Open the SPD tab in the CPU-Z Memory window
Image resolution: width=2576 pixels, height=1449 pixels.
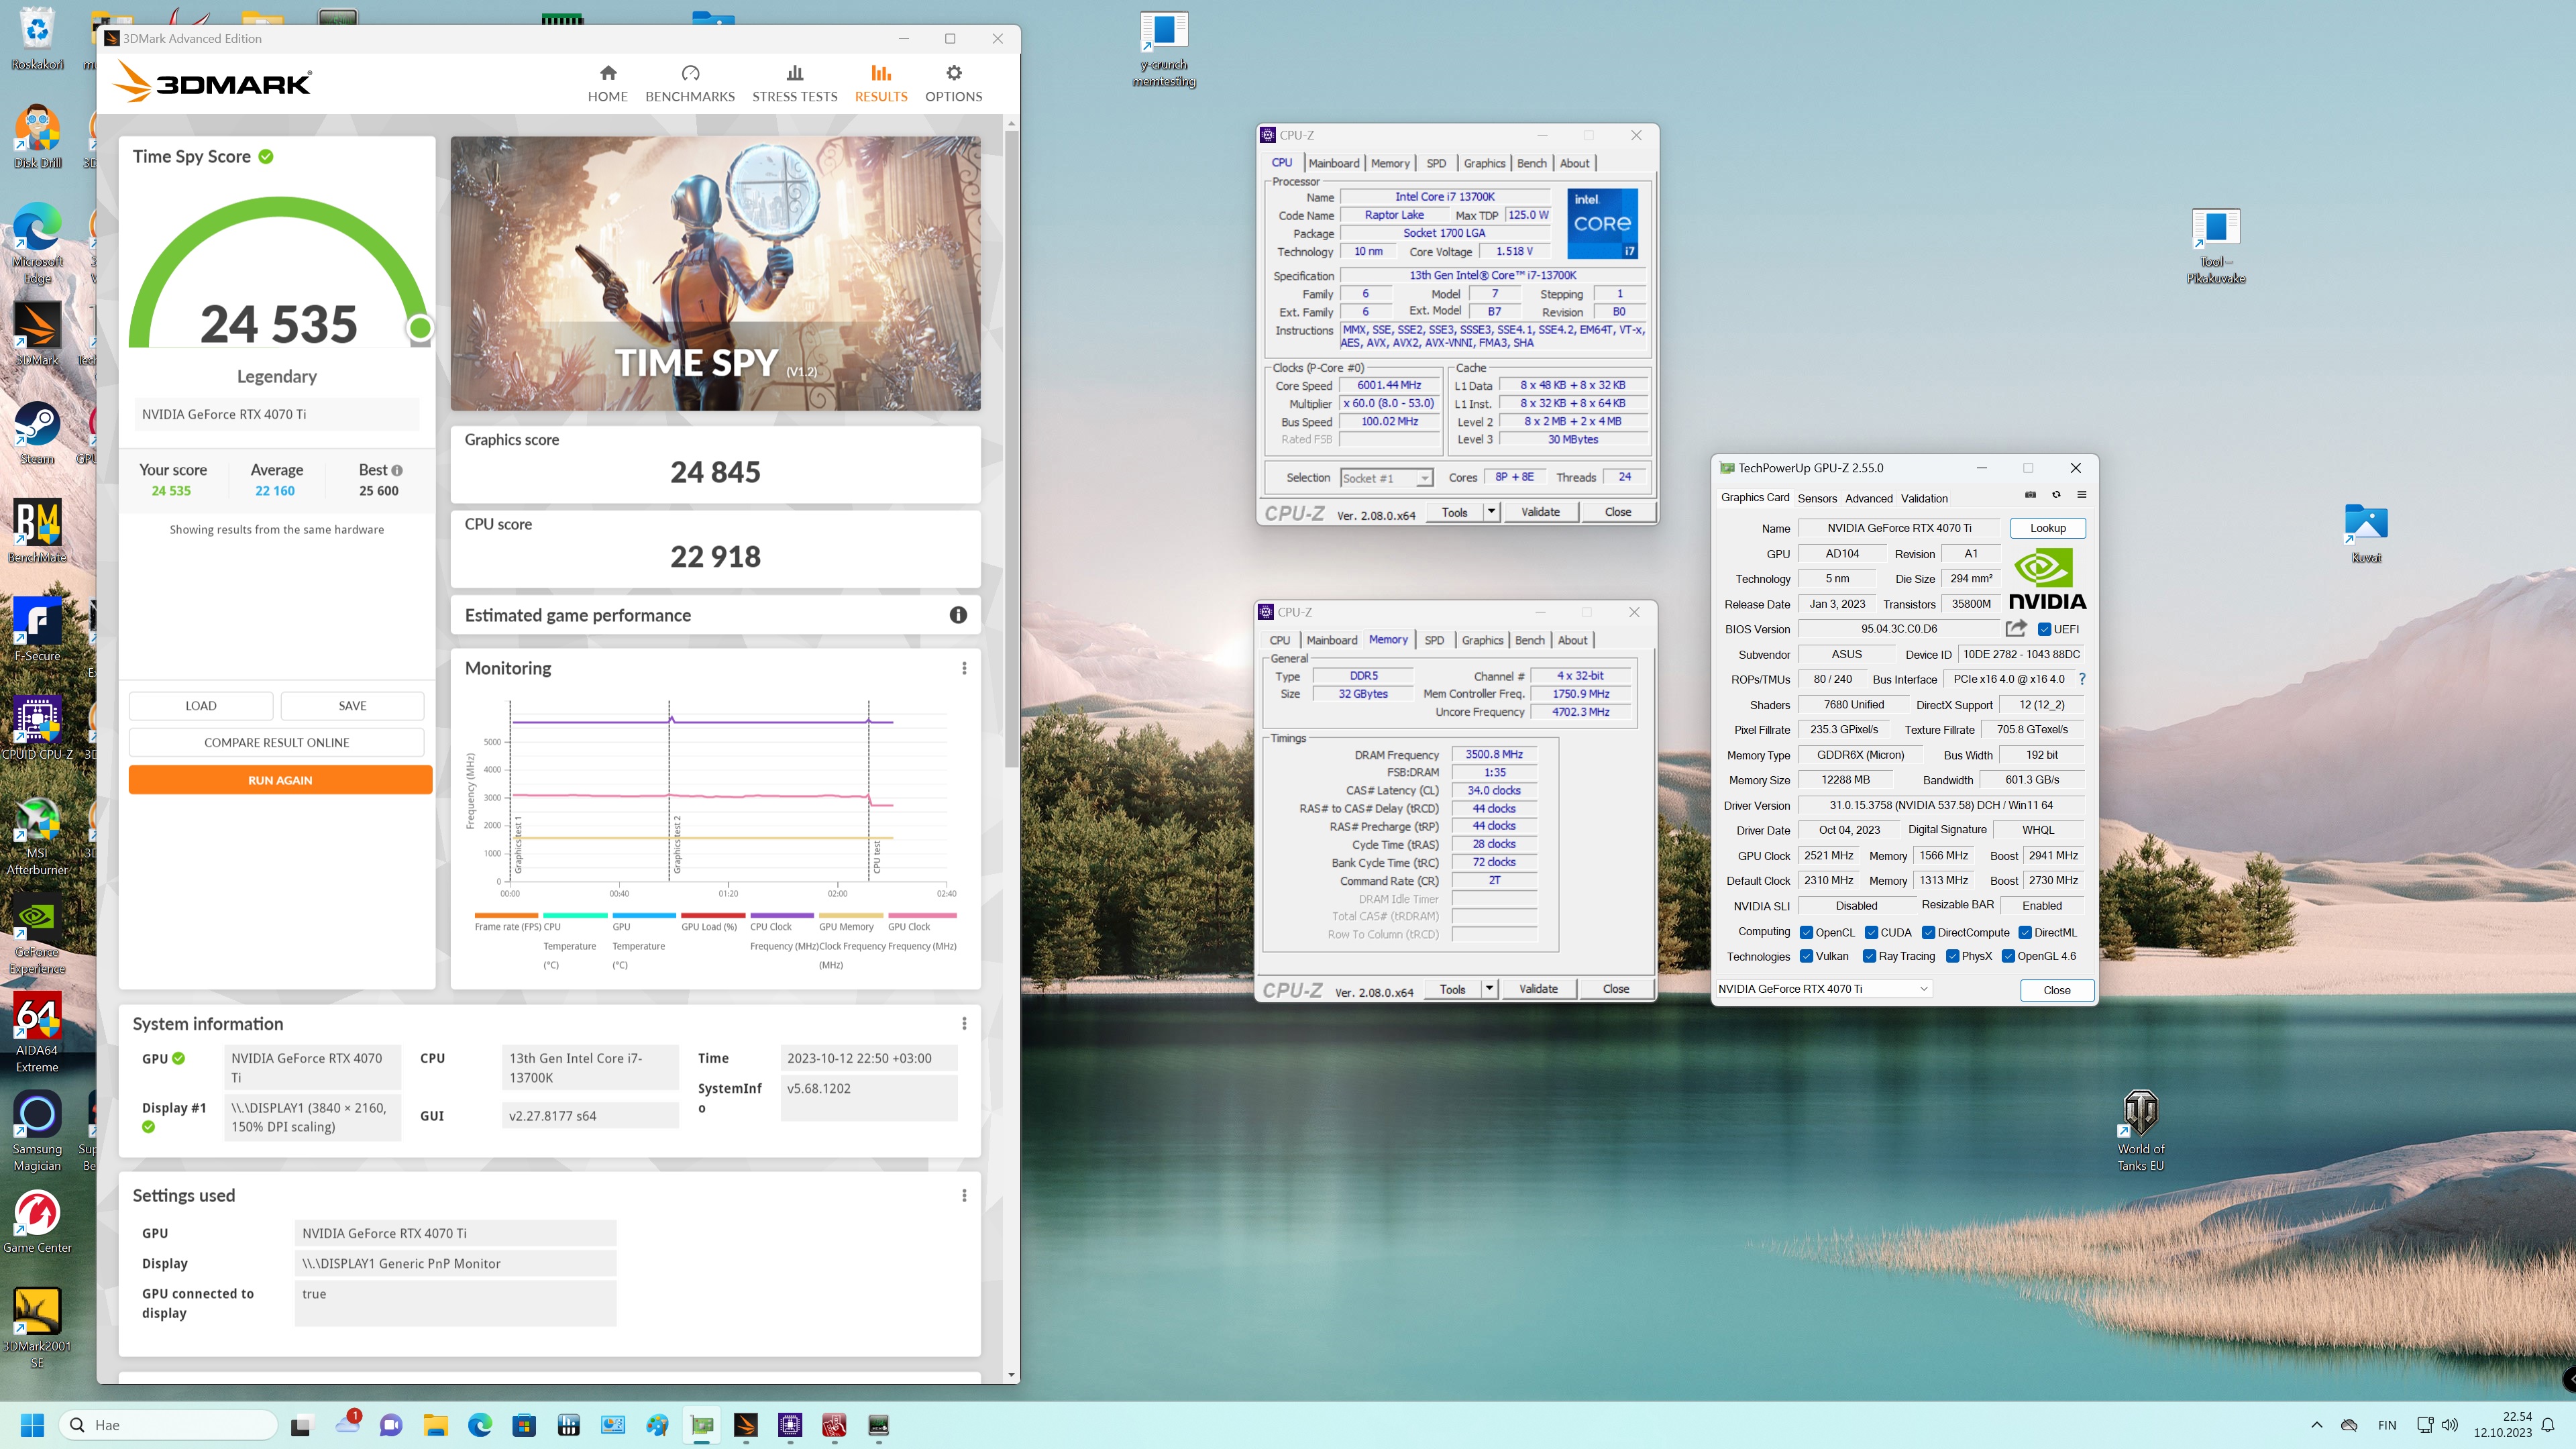pos(1434,640)
